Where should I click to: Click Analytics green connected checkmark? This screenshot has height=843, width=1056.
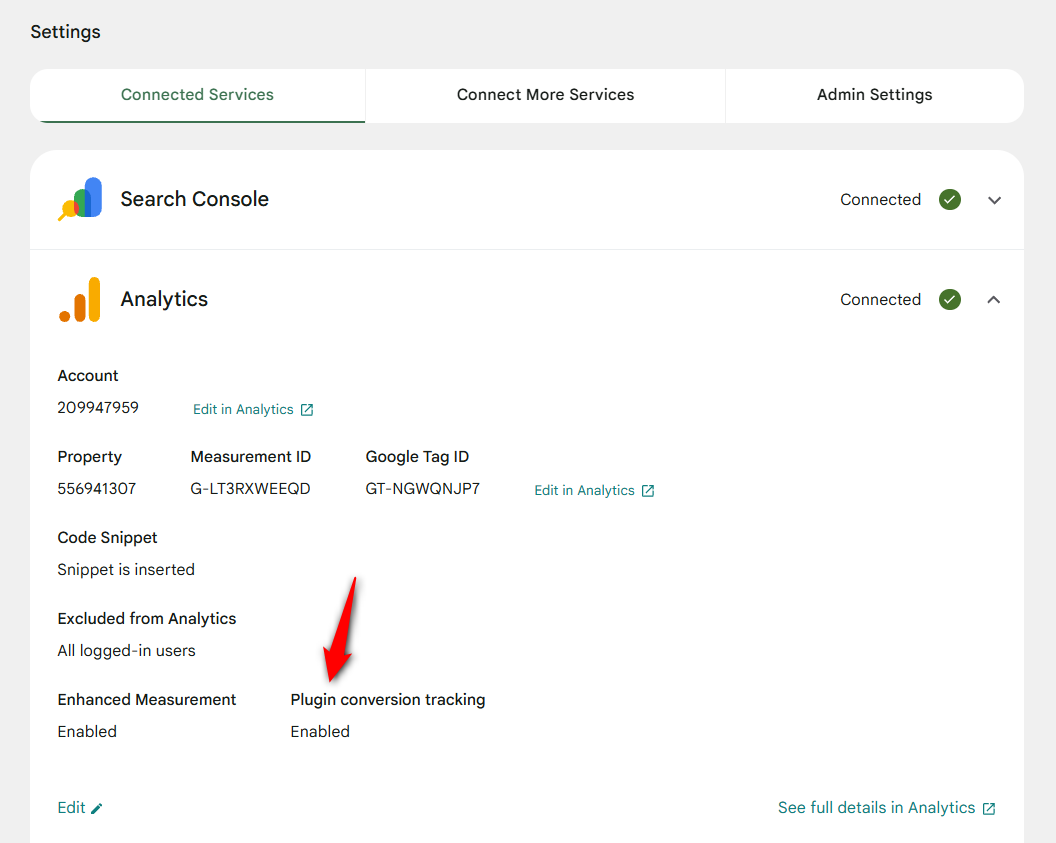coord(950,300)
